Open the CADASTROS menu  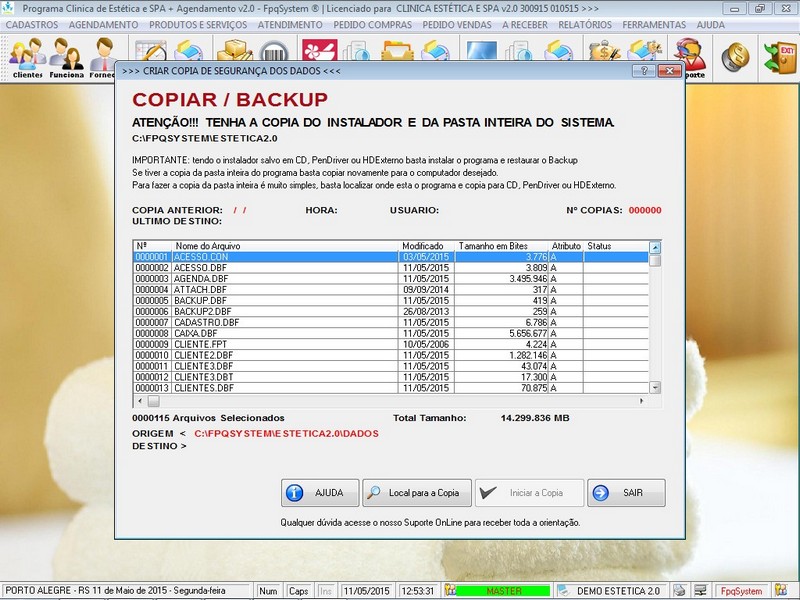(x=32, y=24)
